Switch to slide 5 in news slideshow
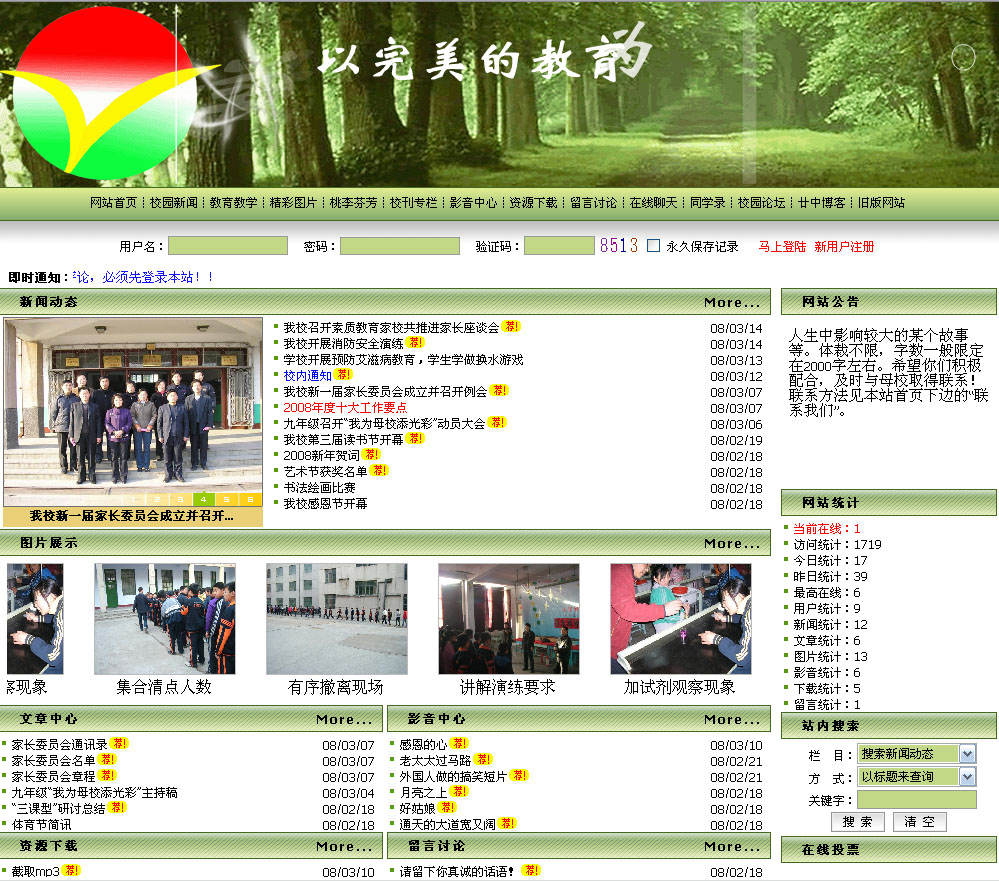 (227, 499)
